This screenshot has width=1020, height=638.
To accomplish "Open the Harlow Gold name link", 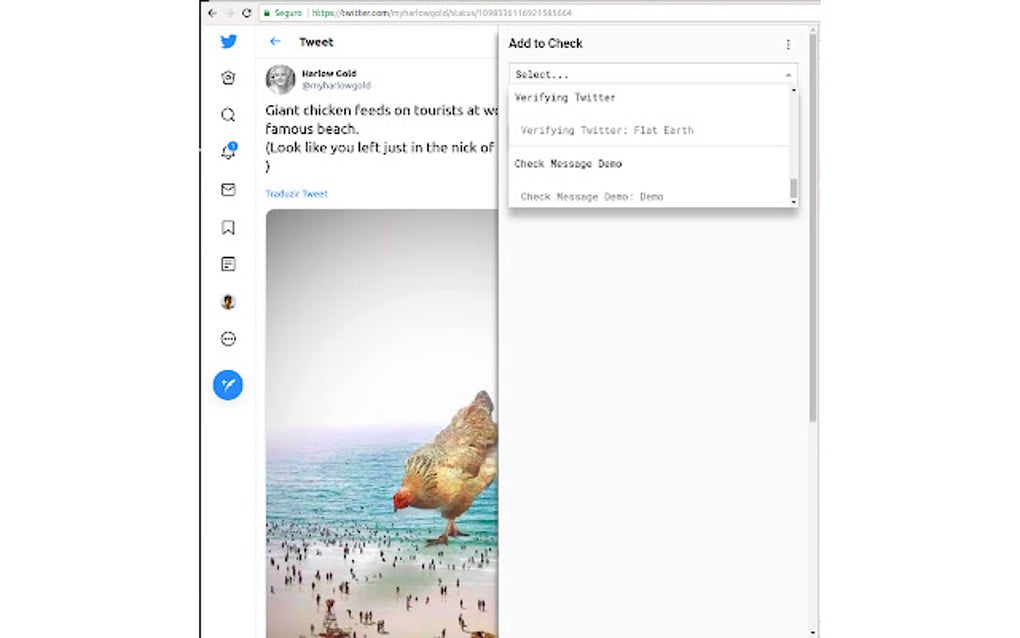I will [x=329, y=73].
